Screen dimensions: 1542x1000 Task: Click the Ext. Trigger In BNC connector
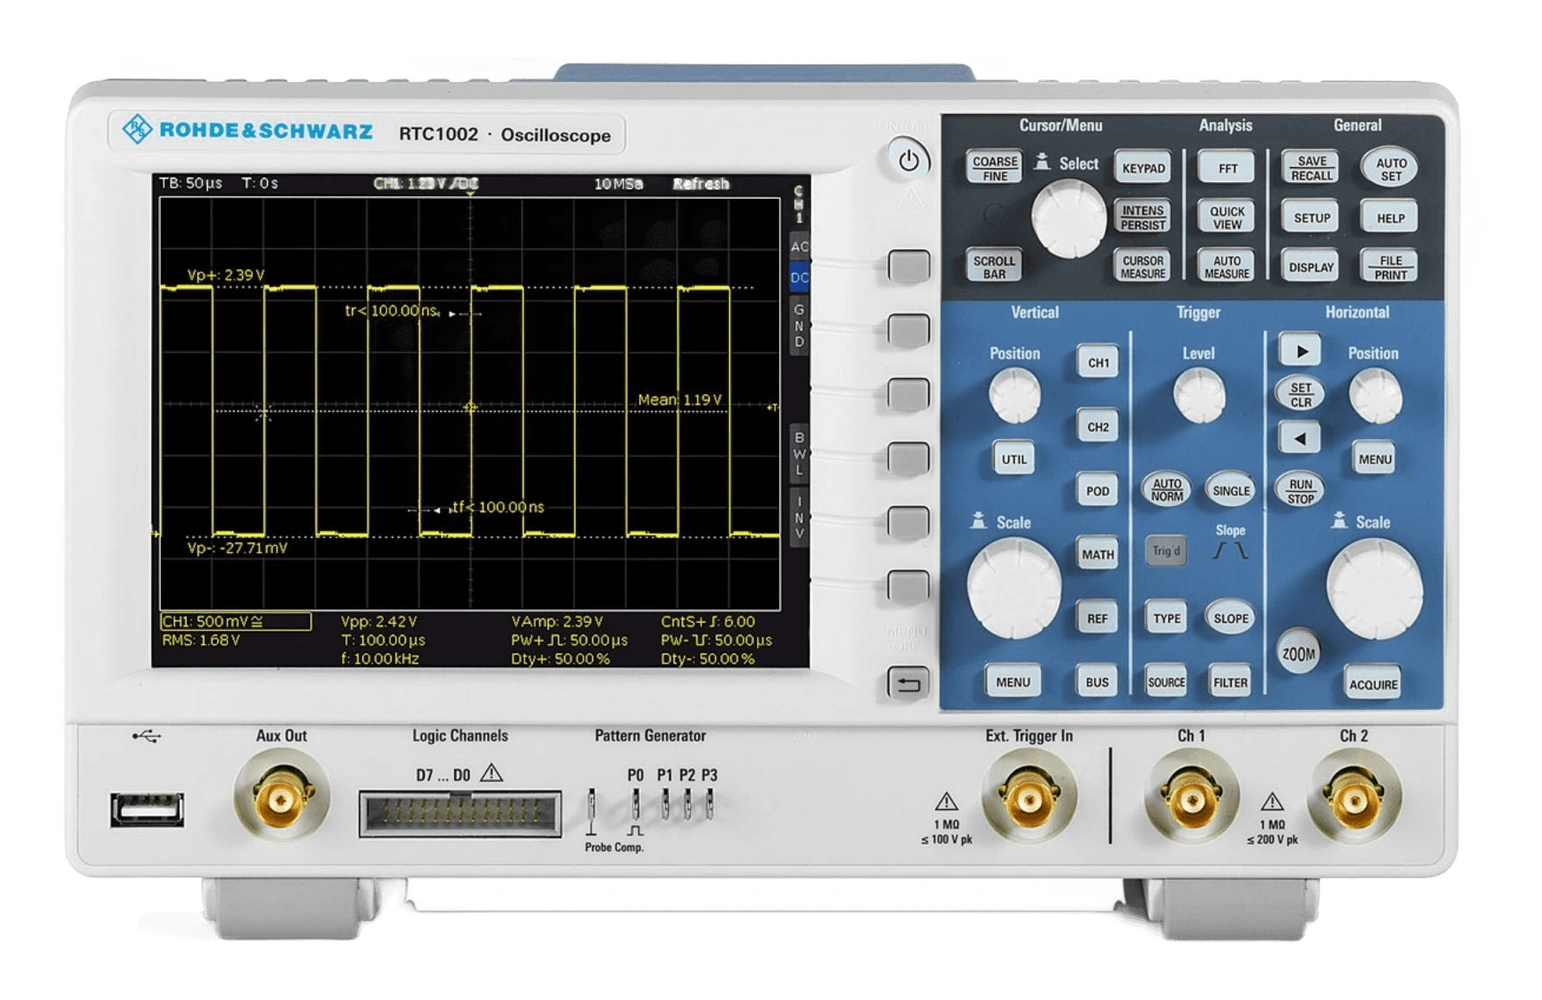(1029, 799)
